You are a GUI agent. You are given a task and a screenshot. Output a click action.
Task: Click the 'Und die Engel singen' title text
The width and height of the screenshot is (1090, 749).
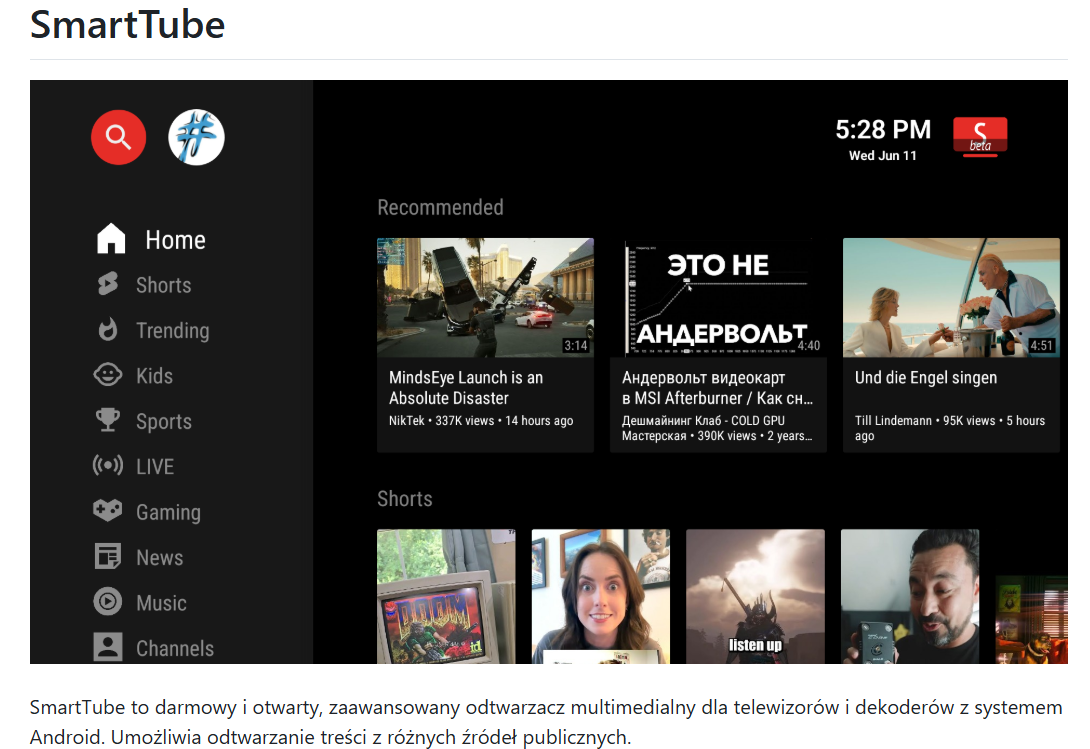[x=926, y=378]
